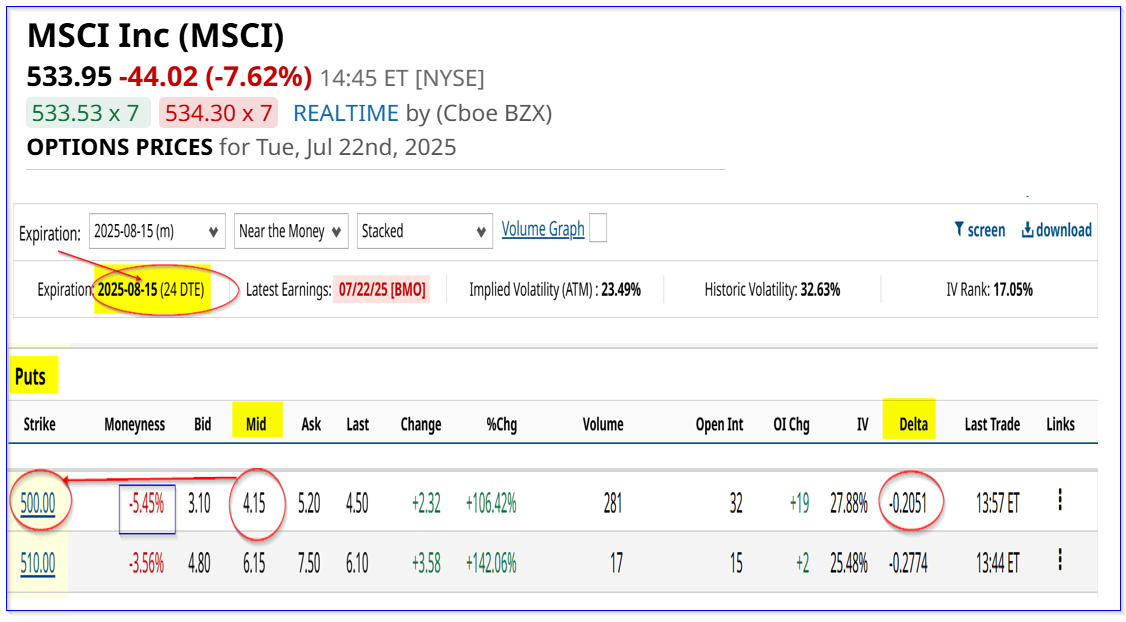
Task: Sort by Last Trade column header
Action: [992, 424]
